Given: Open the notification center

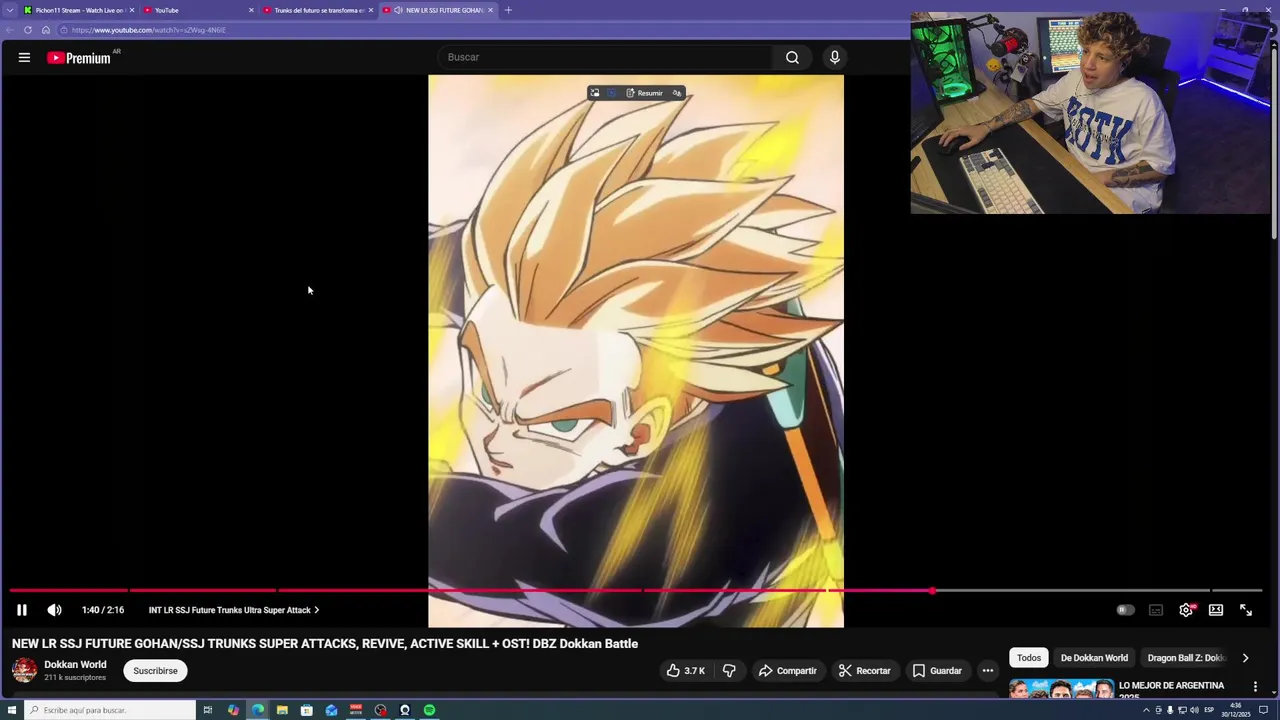Looking at the screenshot, I should pos(1263,710).
